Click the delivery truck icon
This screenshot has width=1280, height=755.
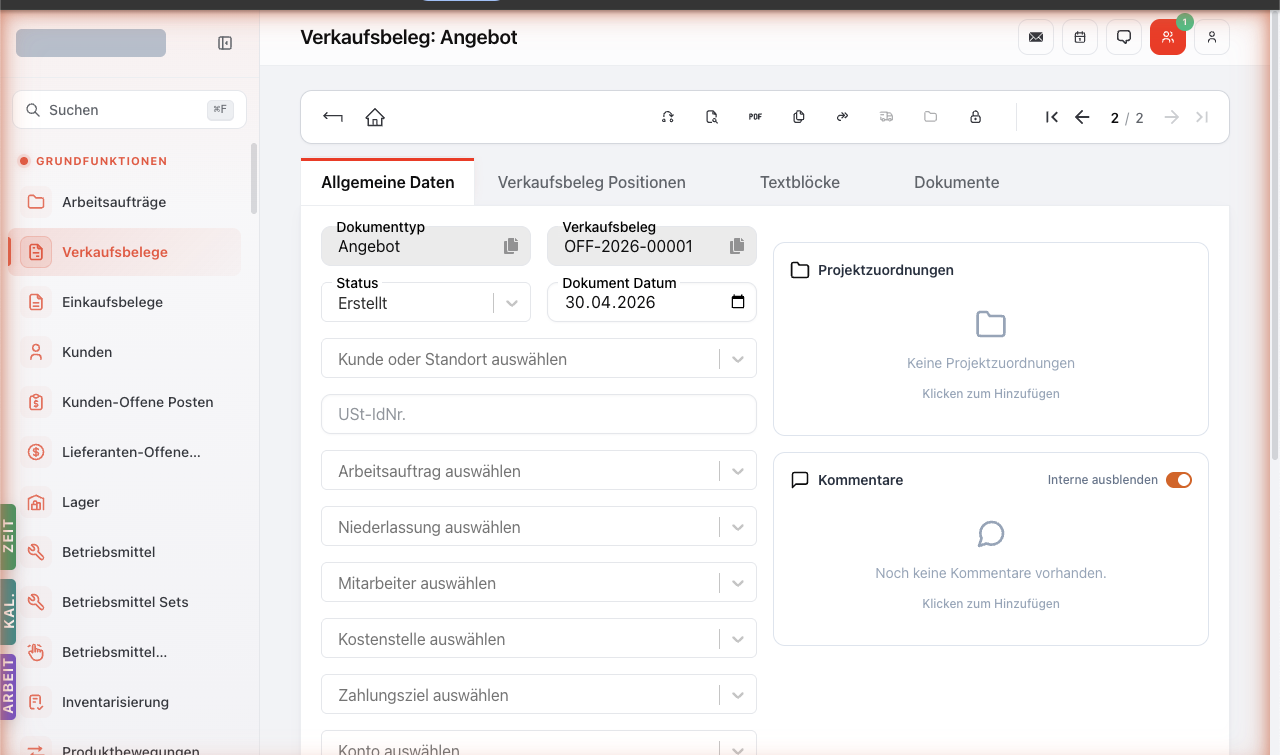pos(886,117)
